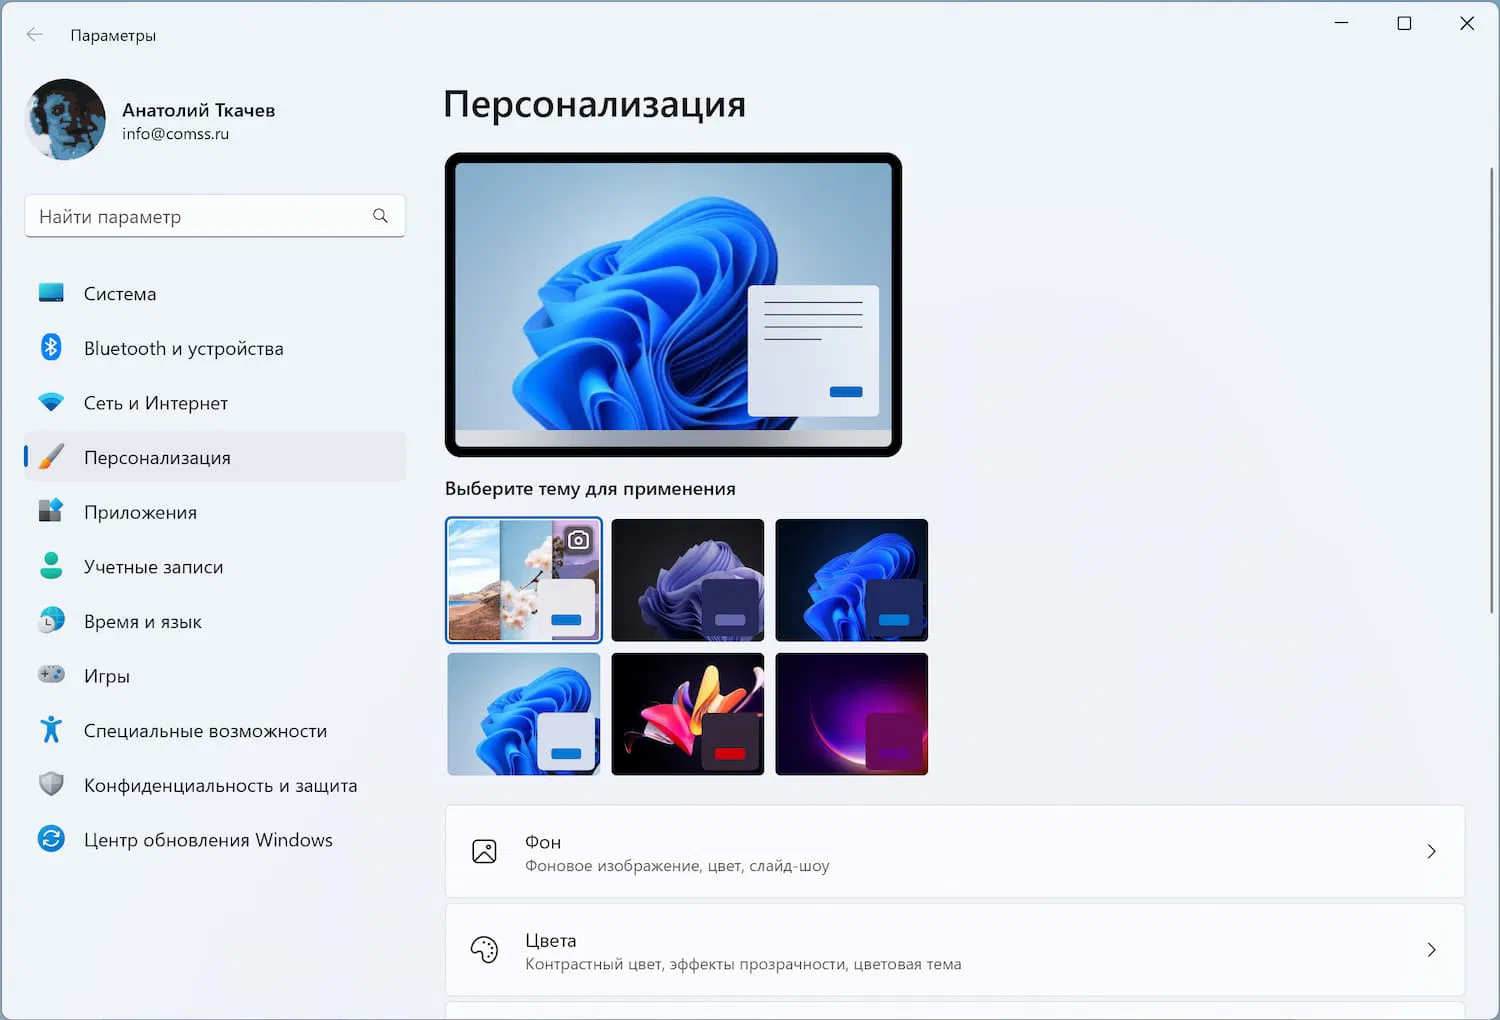1500x1020 pixels.
Task: Click the Wi-Fi icon for Сеть и Интернет
Action: (51, 402)
